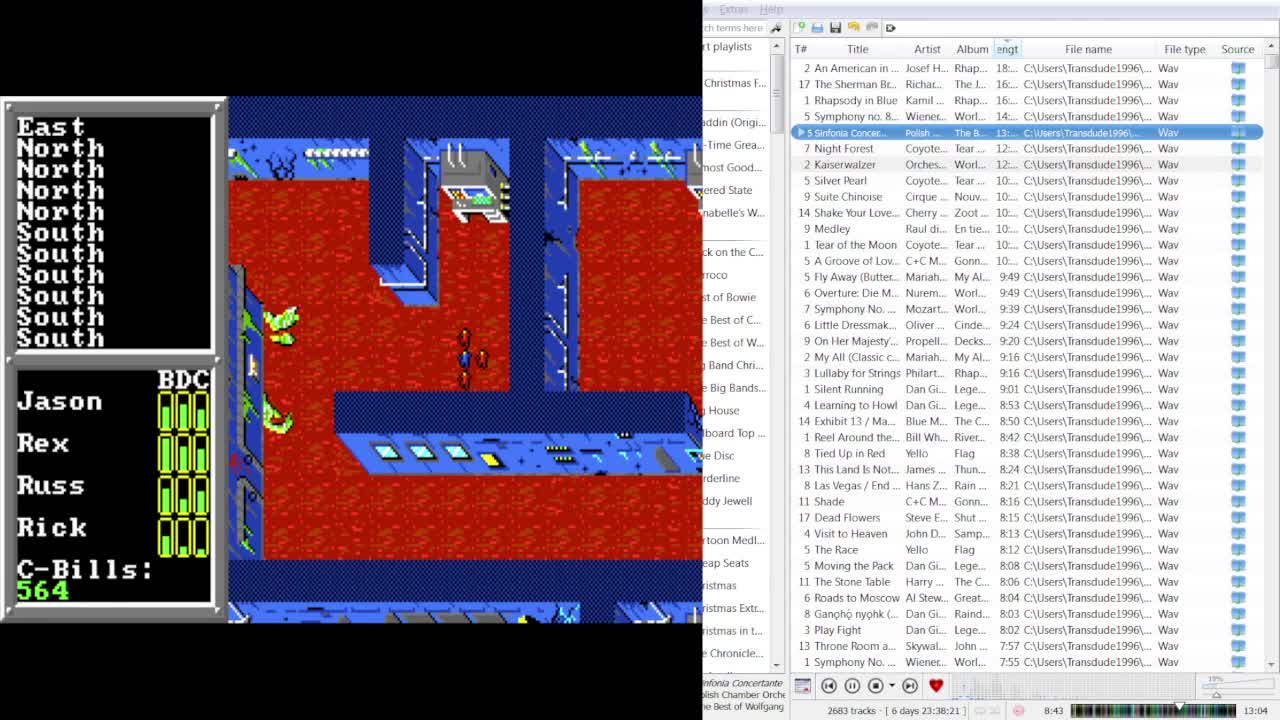
Task: Open the Help menu
Action: point(770,9)
